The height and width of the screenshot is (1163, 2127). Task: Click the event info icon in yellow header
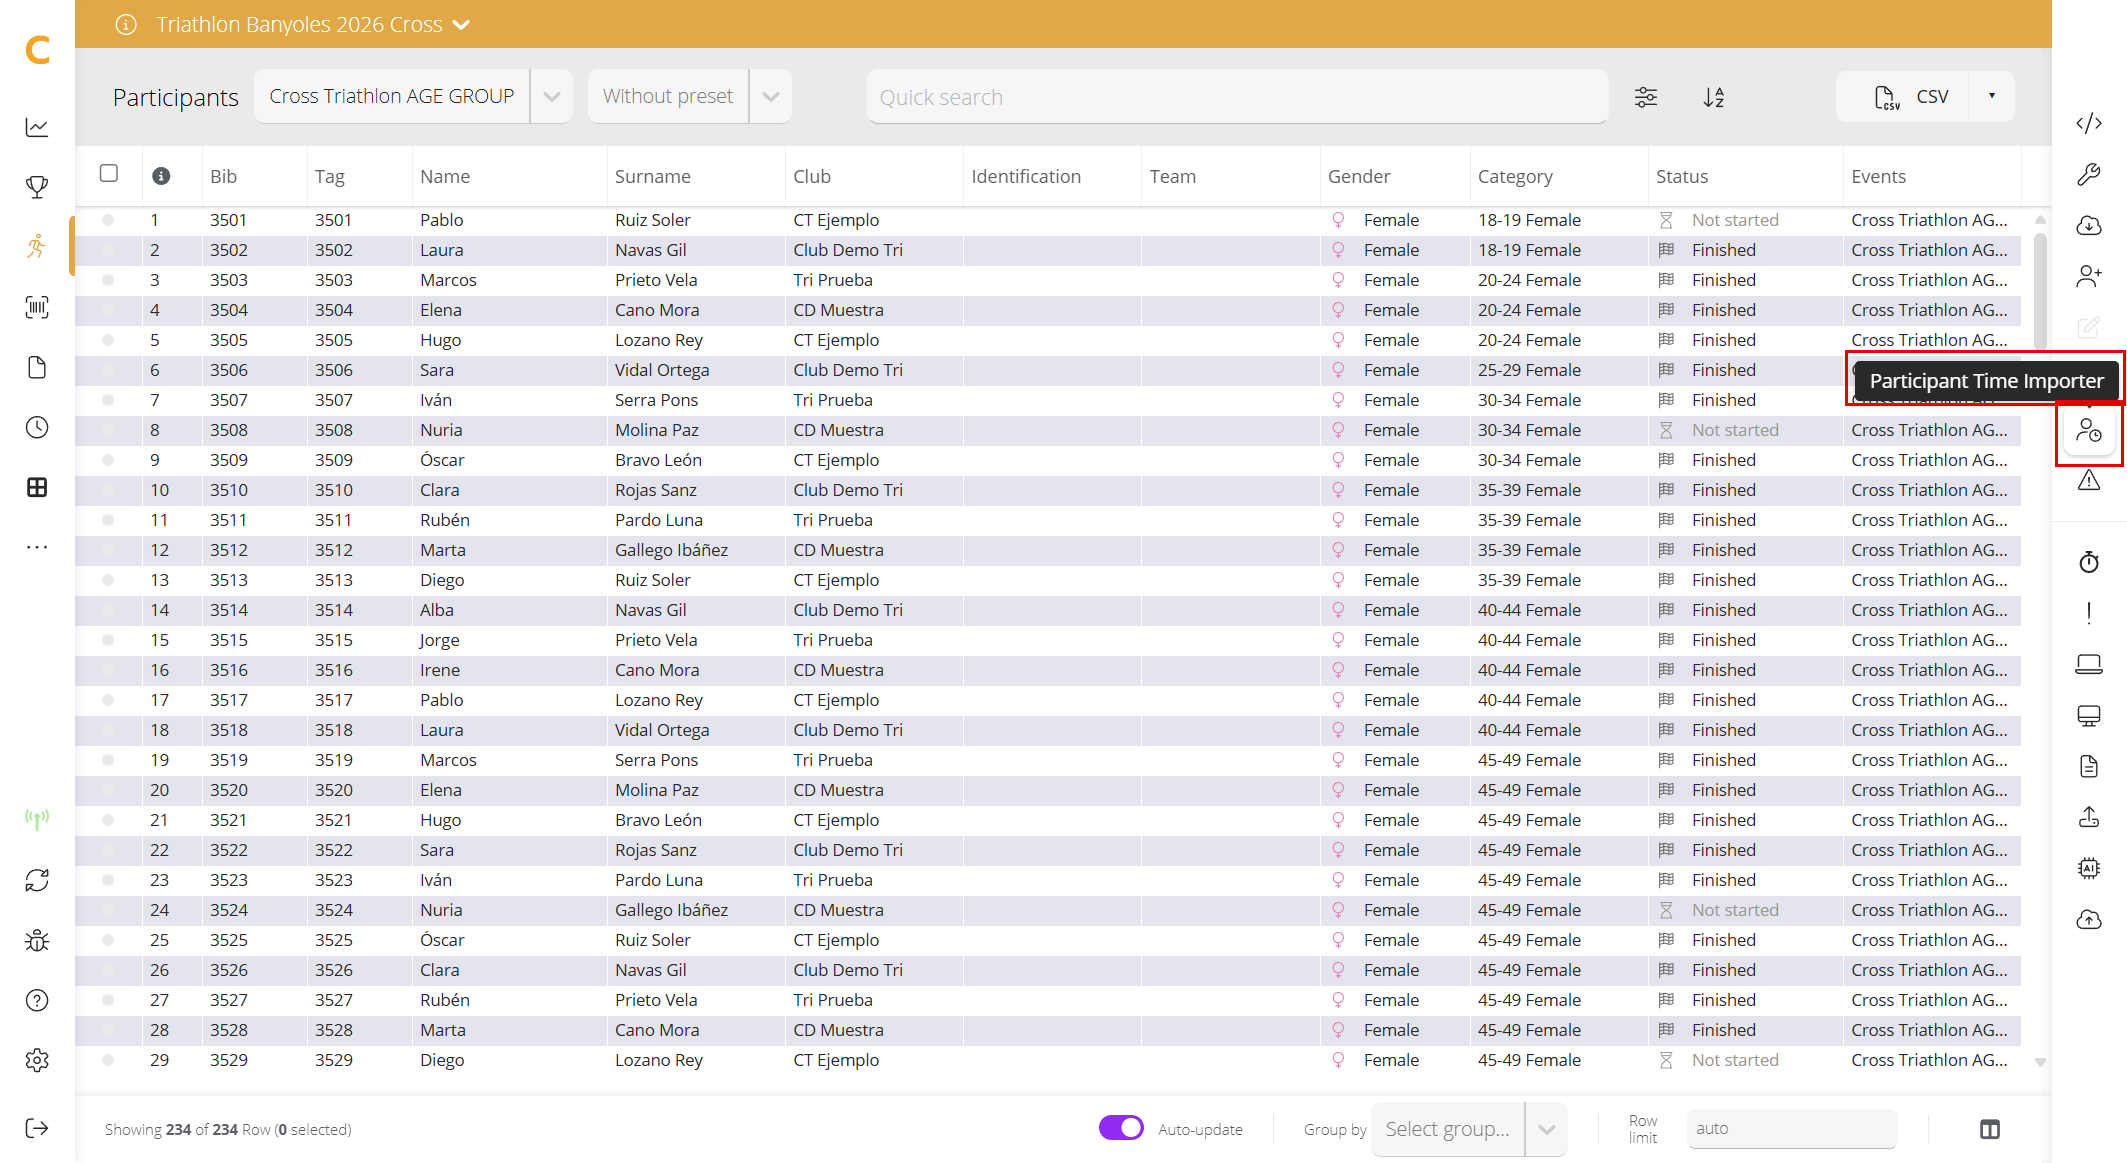click(126, 25)
